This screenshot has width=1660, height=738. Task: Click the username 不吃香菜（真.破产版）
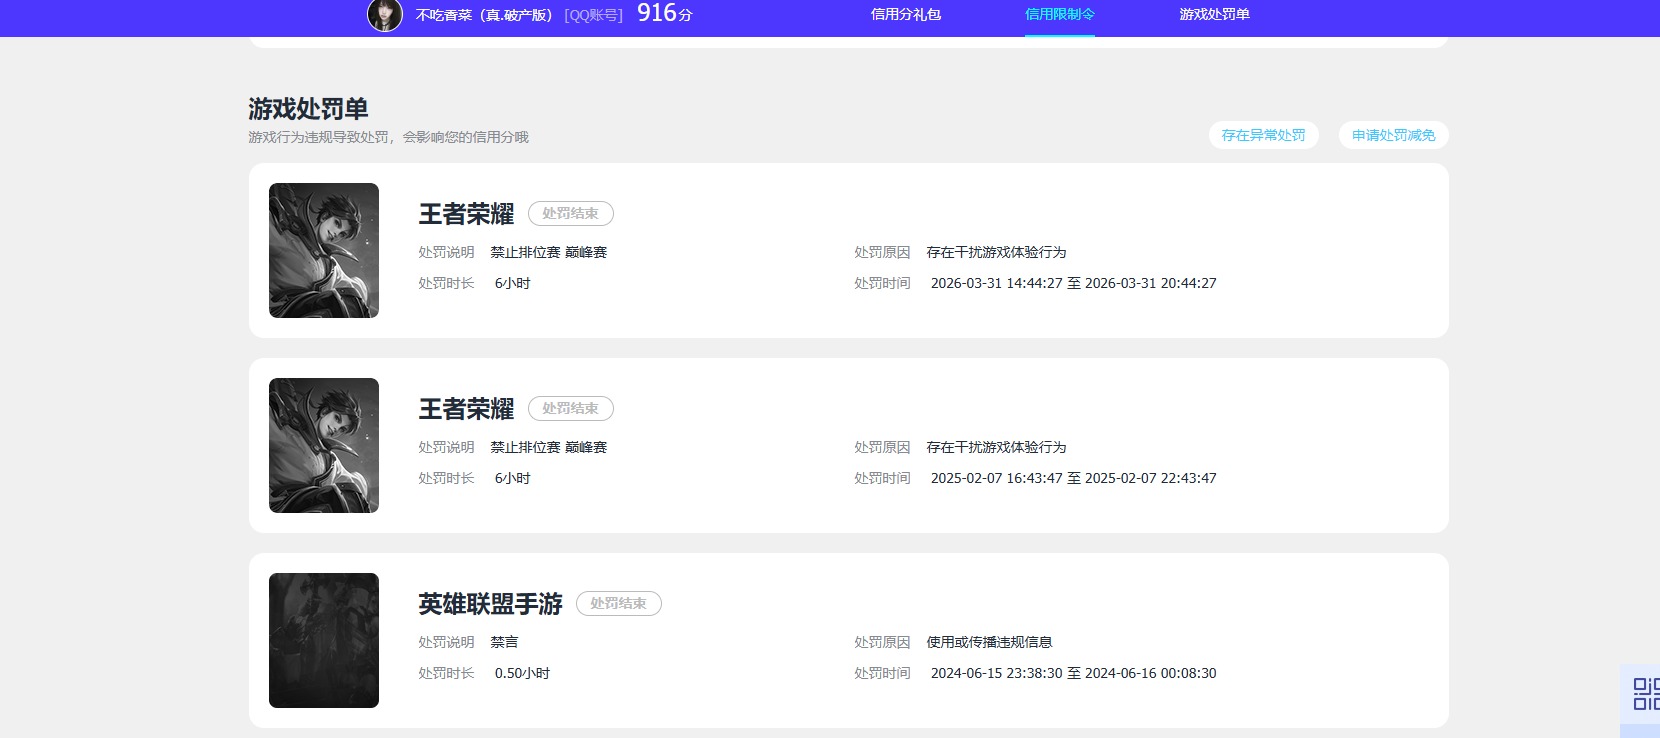click(484, 15)
